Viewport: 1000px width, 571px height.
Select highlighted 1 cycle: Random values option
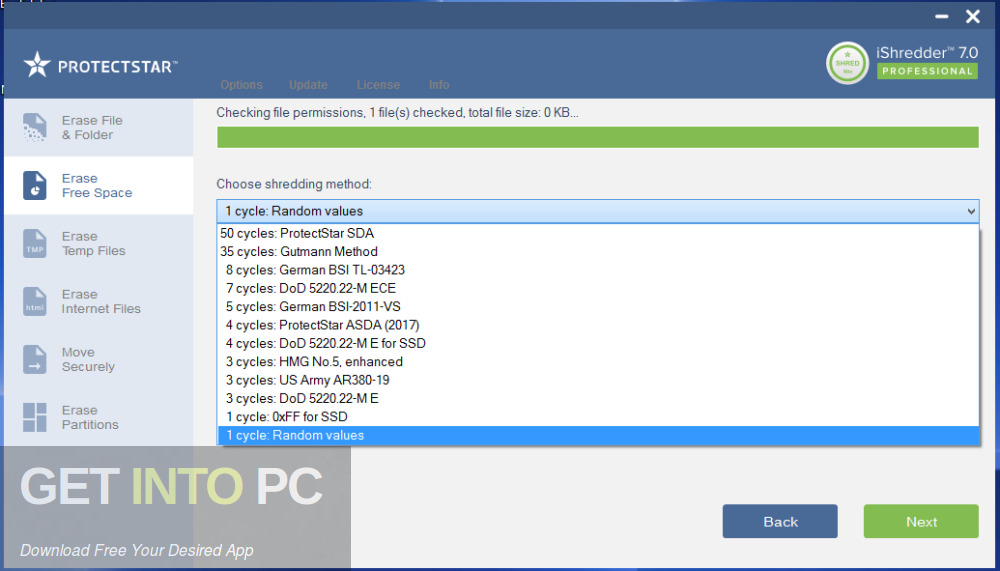point(598,436)
